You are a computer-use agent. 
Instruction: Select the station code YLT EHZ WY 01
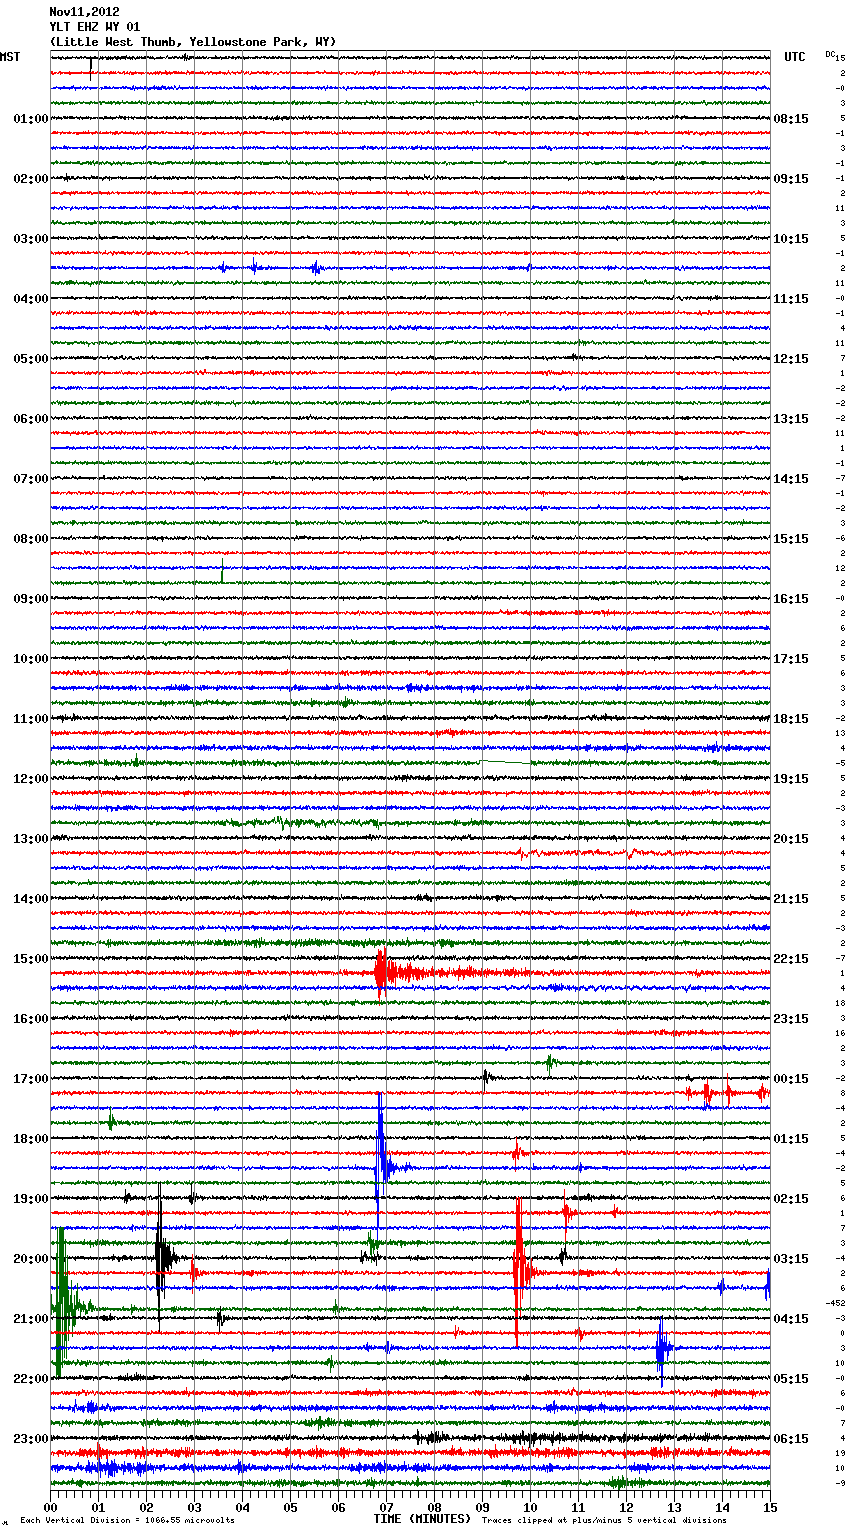[95, 27]
